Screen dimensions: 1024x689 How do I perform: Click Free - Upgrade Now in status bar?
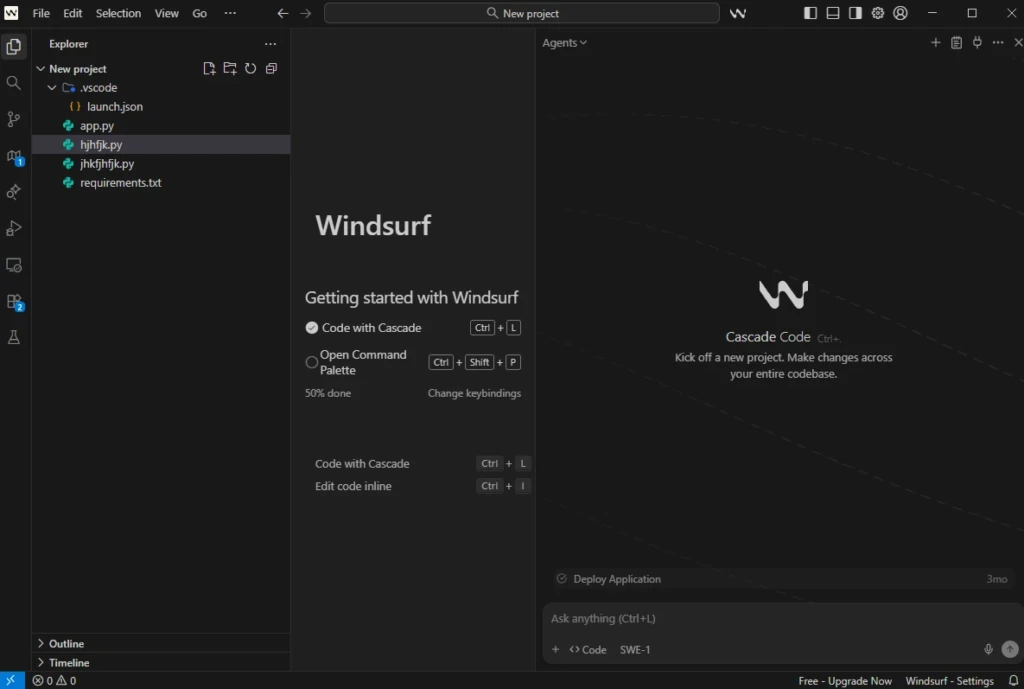click(x=845, y=681)
